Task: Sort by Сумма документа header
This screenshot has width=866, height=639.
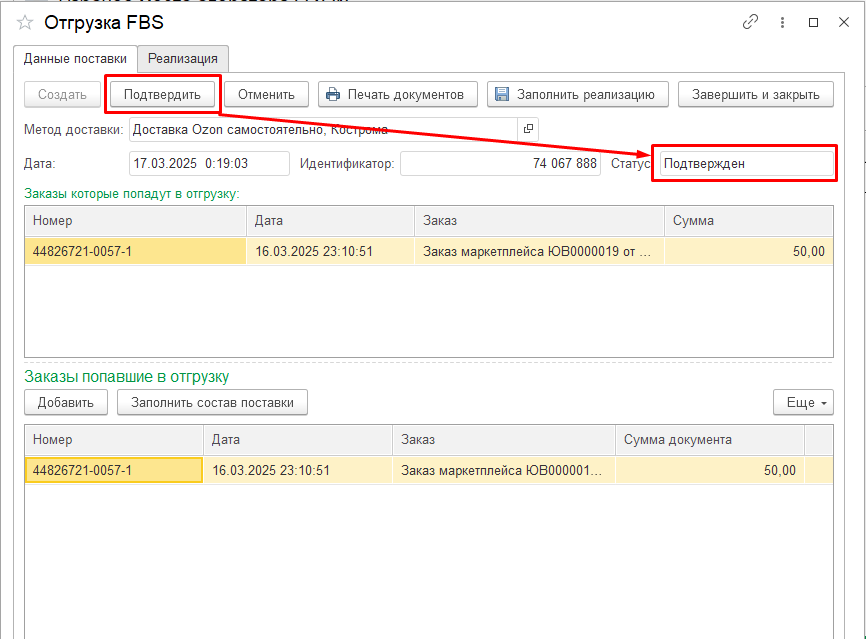Action: (x=710, y=440)
